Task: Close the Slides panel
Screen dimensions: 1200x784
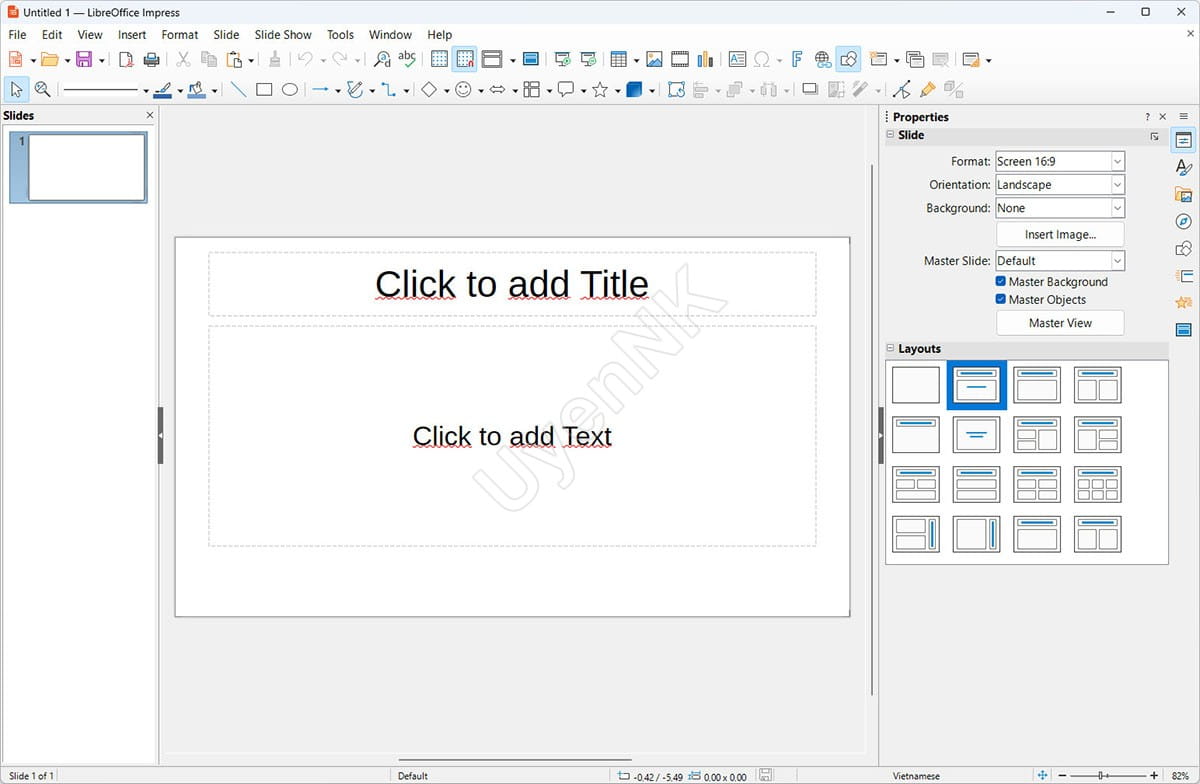Action: [x=150, y=116]
